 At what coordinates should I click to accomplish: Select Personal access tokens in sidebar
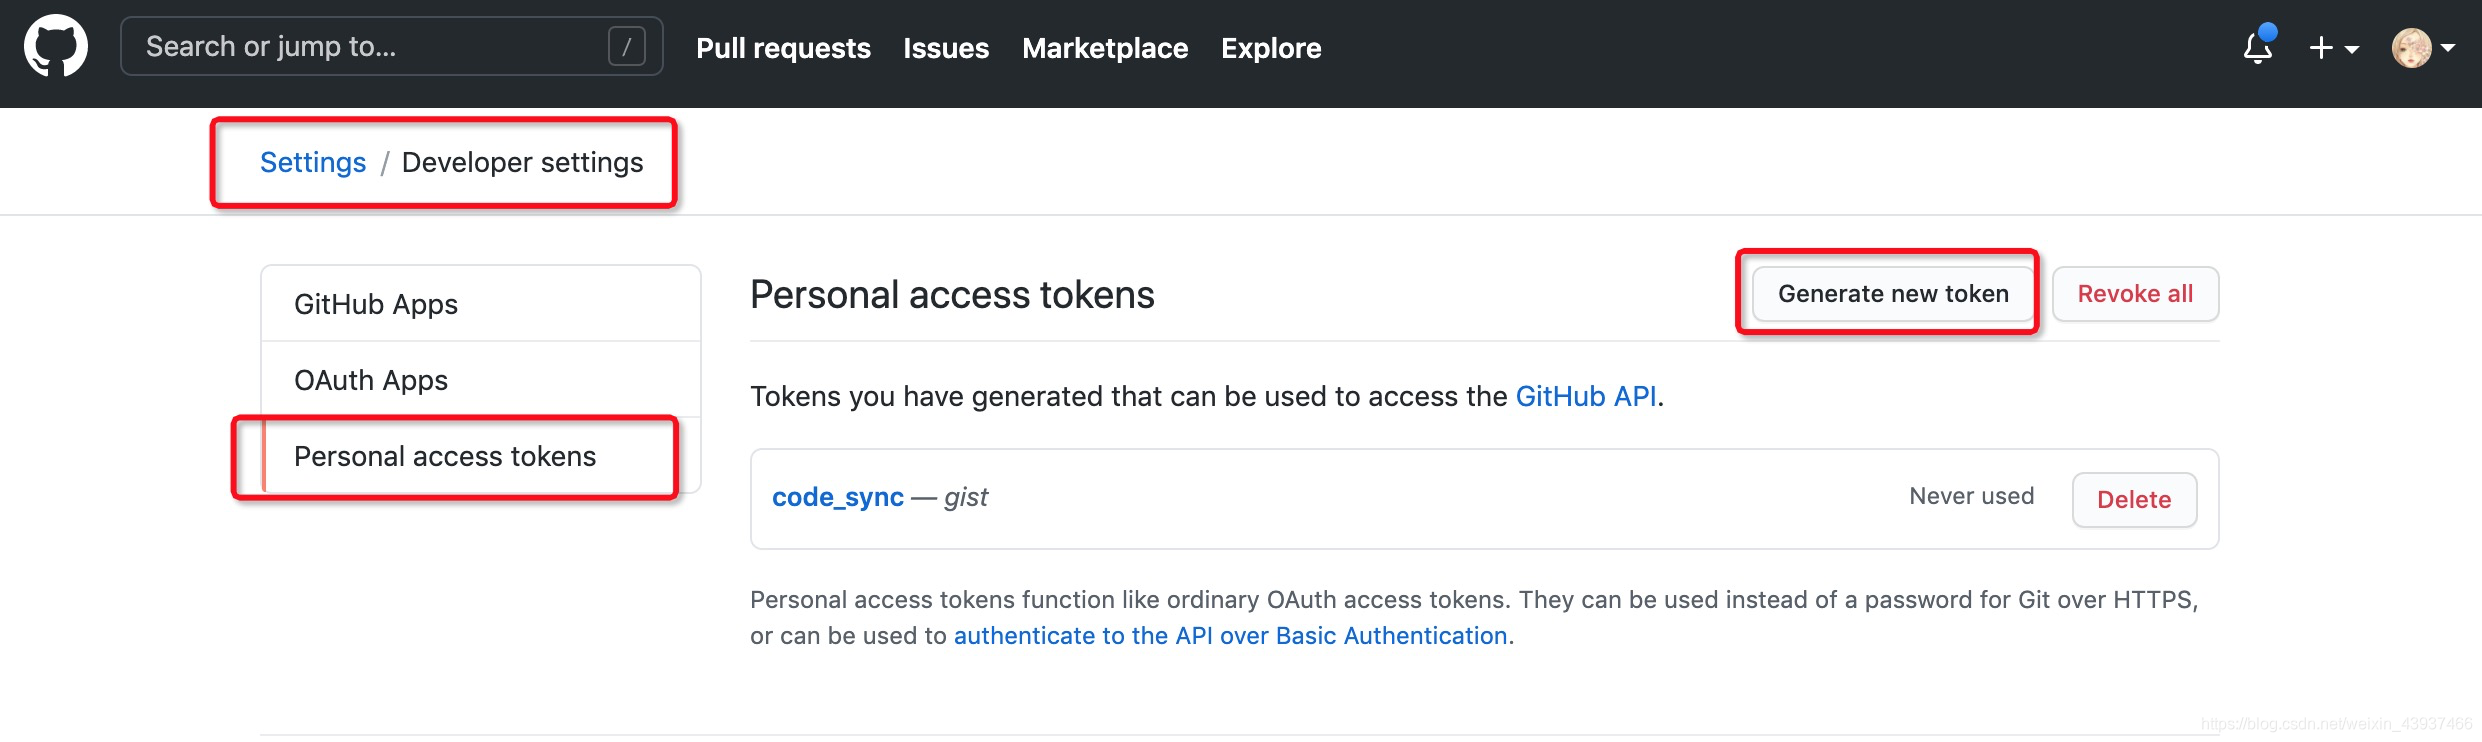coord(481,456)
